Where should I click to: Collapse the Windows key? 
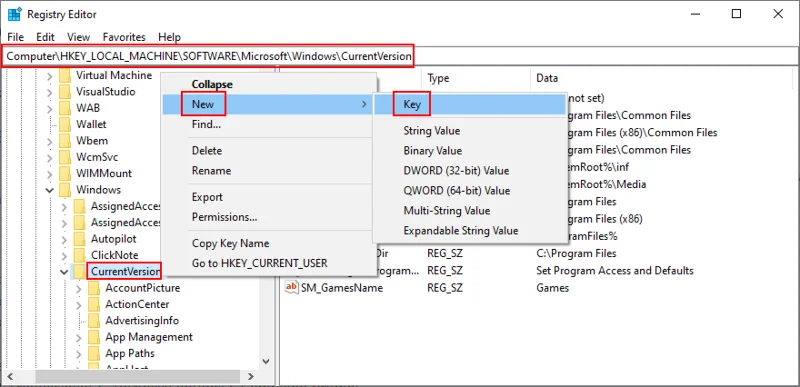49,190
